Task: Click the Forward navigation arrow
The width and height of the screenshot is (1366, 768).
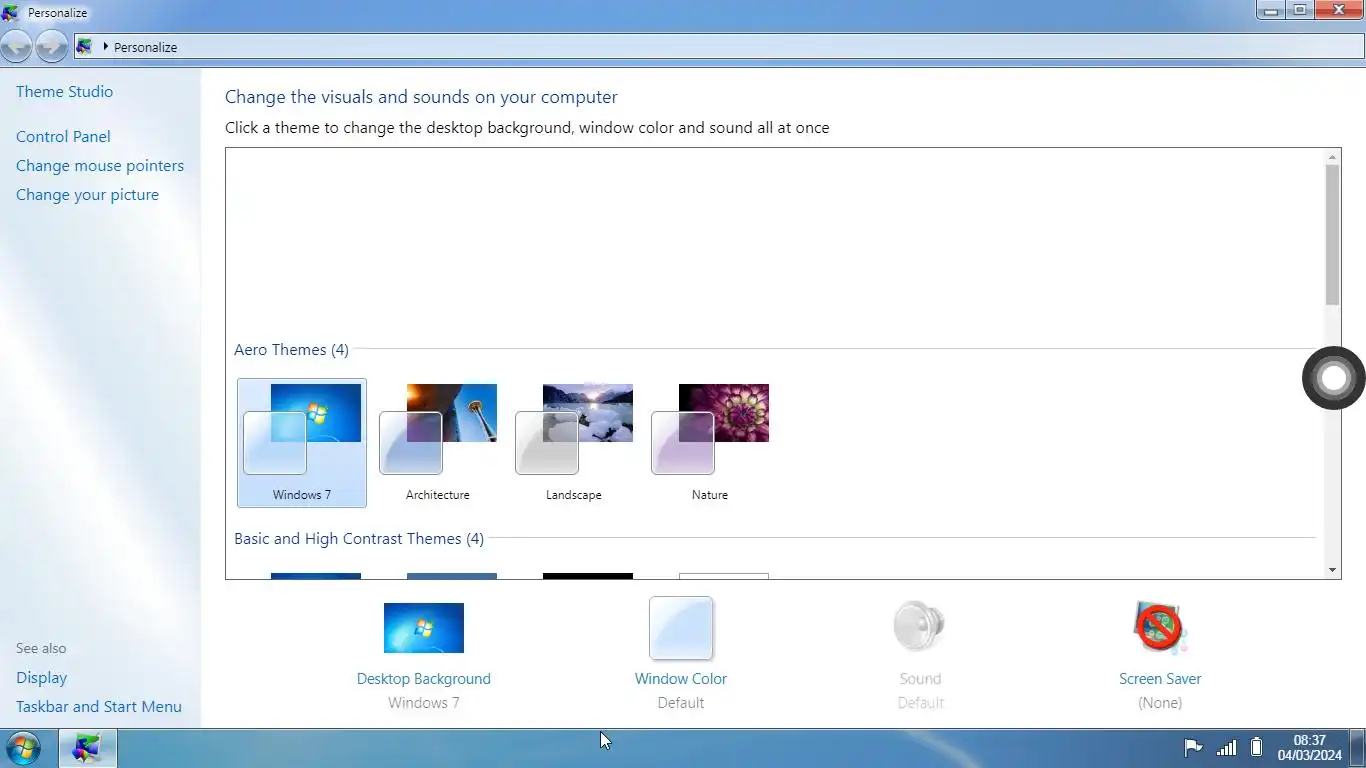Action: tap(51, 46)
